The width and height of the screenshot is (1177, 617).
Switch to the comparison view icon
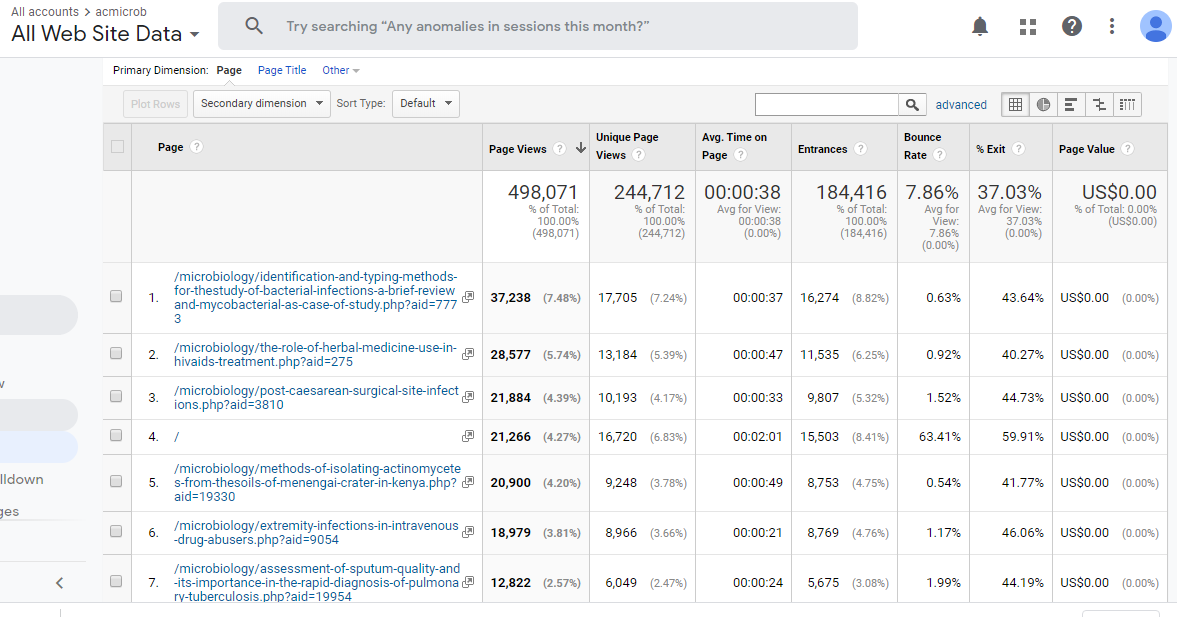[1099, 104]
